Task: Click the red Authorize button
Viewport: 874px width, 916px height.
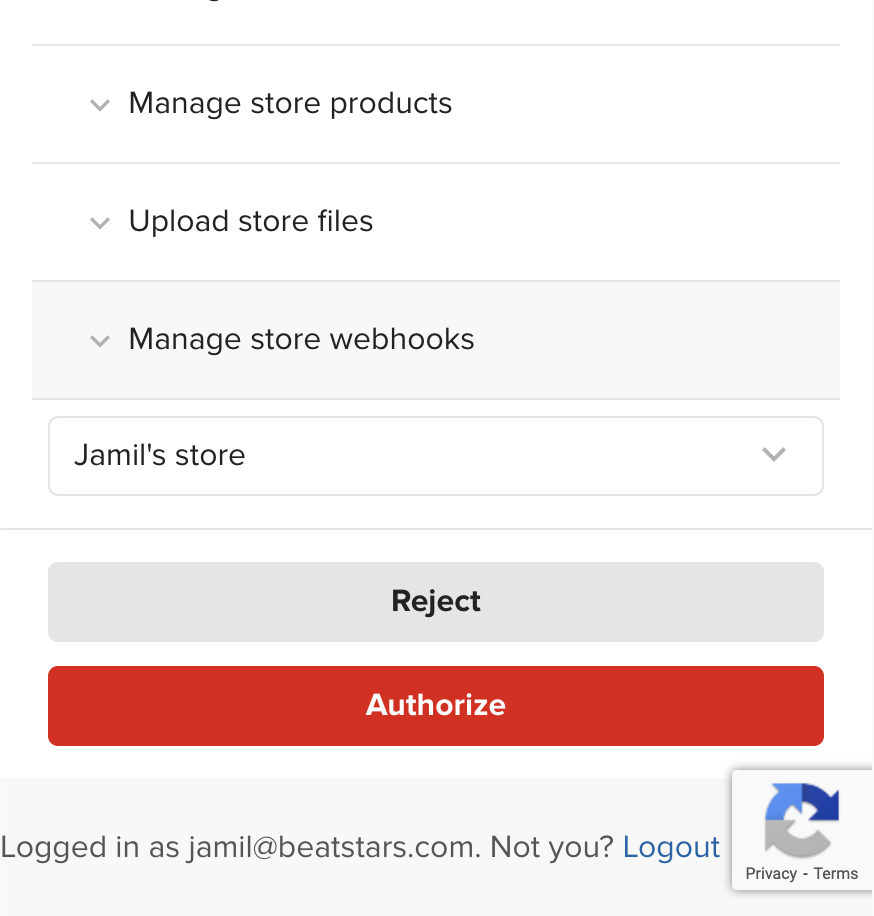Action: [x=436, y=706]
